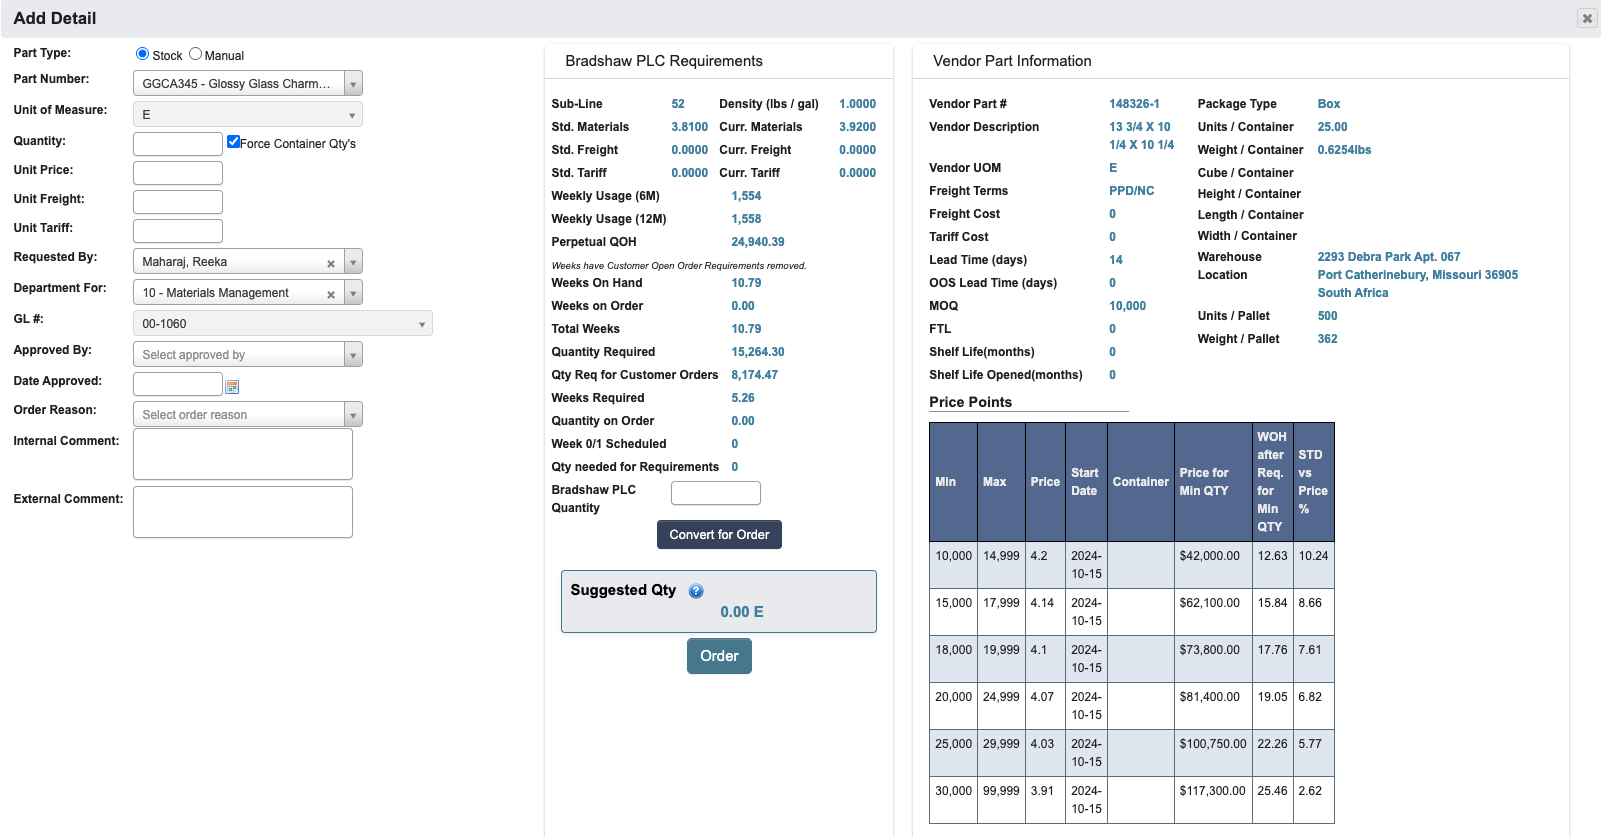Click the $81,400.00 price point cell

[1213, 706]
